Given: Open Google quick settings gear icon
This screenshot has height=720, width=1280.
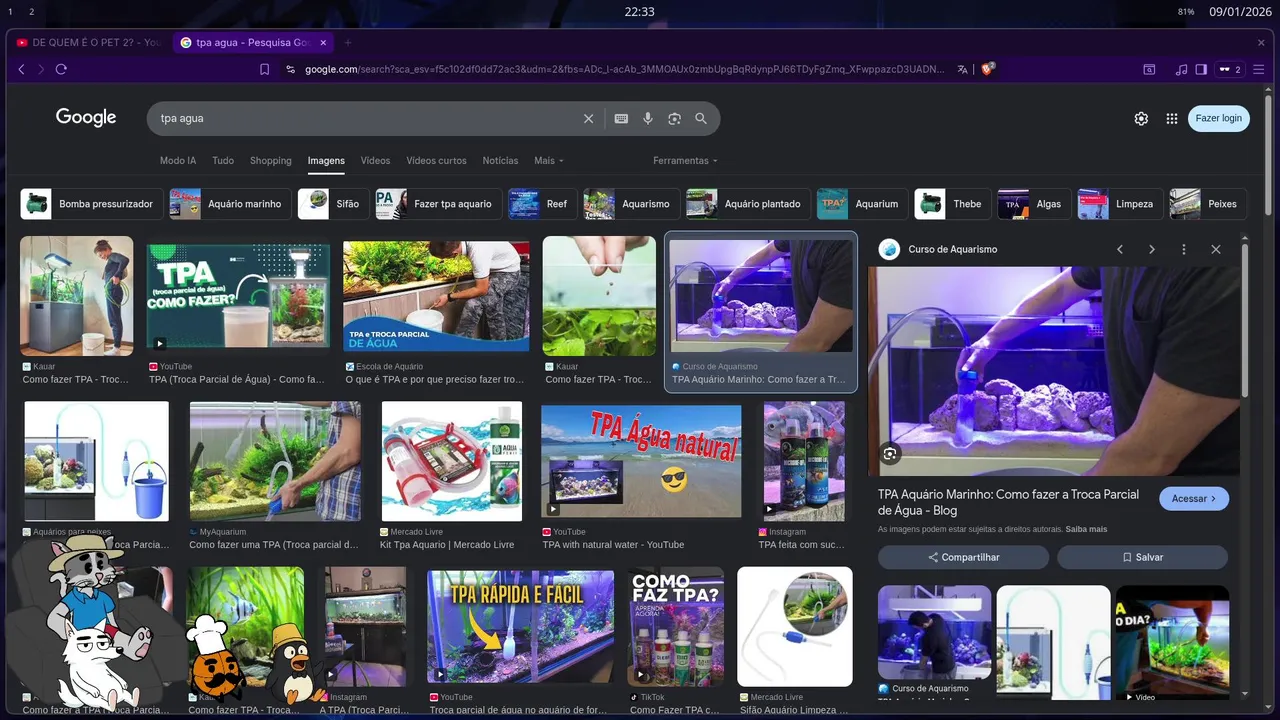Looking at the screenshot, I should click(x=1141, y=118).
